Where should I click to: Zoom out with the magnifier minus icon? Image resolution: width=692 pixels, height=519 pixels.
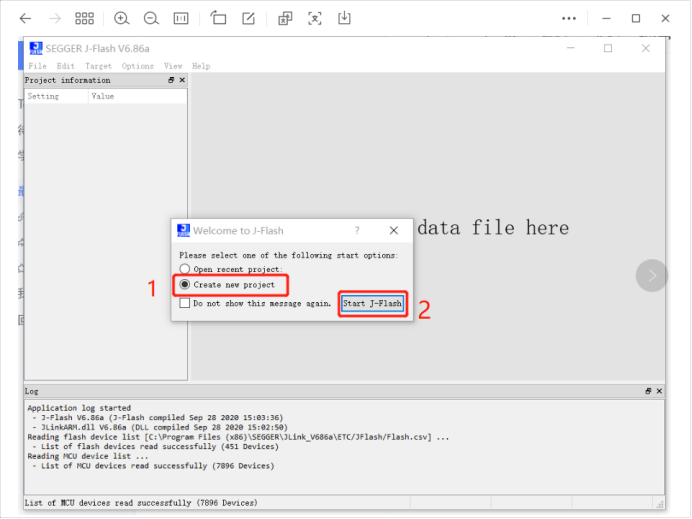(x=151, y=18)
